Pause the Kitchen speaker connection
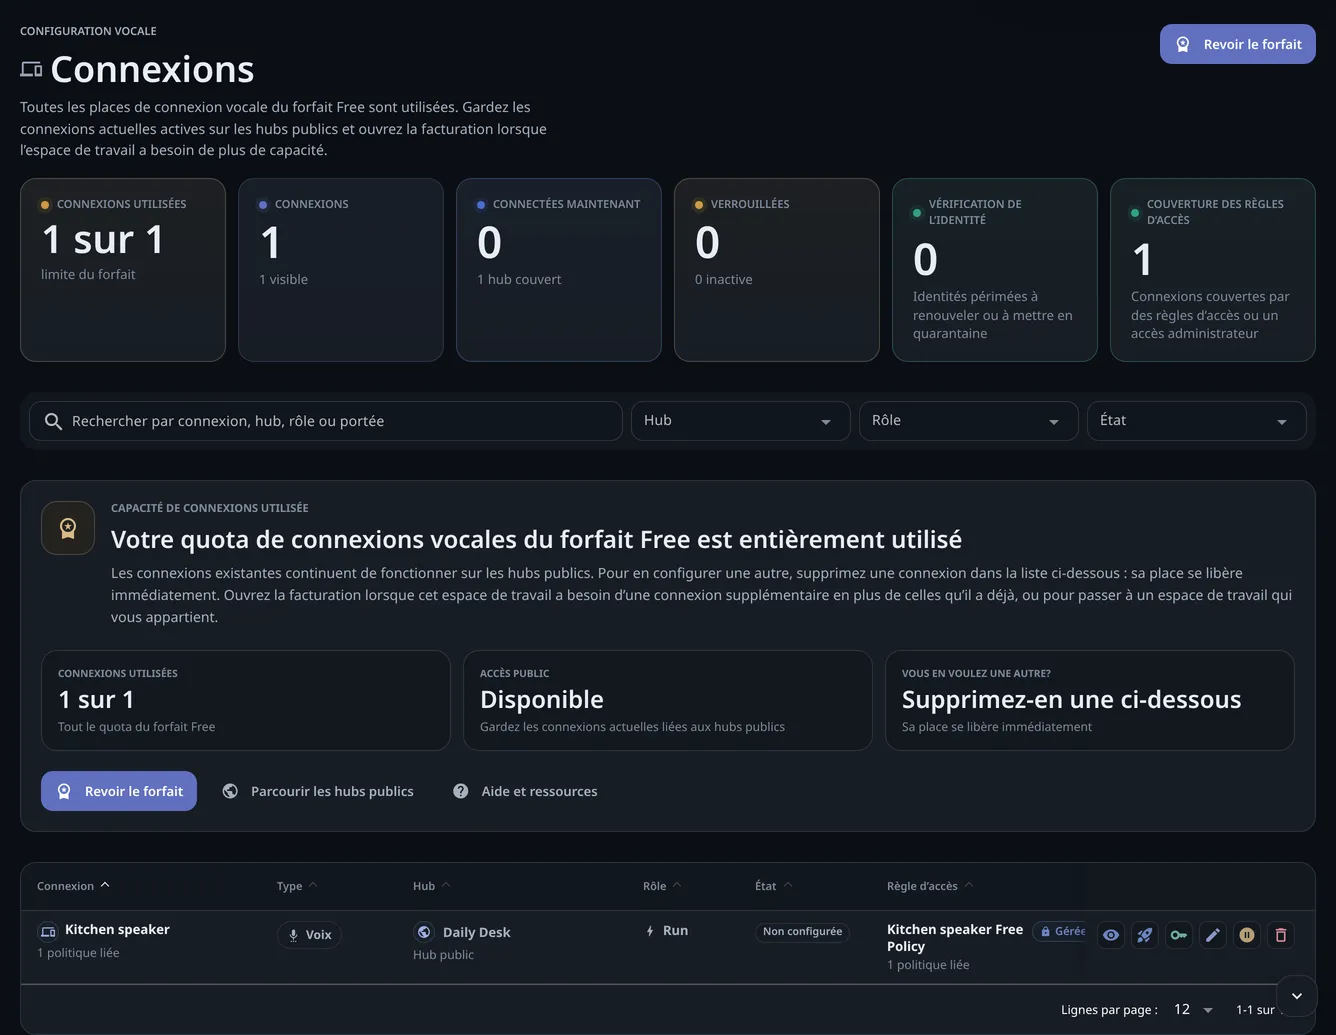 (x=1247, y=935)
